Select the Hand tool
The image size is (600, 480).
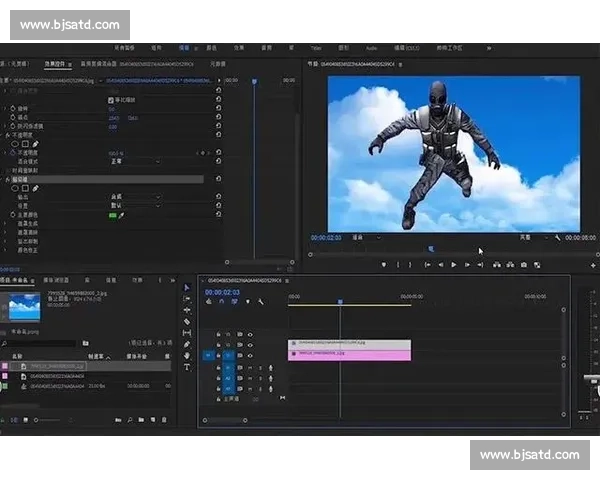pos(187,355)
